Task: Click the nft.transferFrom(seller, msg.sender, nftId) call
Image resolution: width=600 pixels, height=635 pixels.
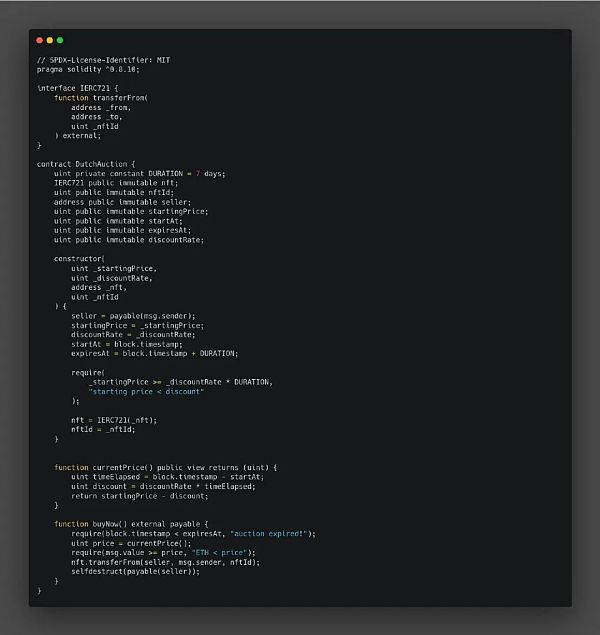Action: tap(165, 562)
